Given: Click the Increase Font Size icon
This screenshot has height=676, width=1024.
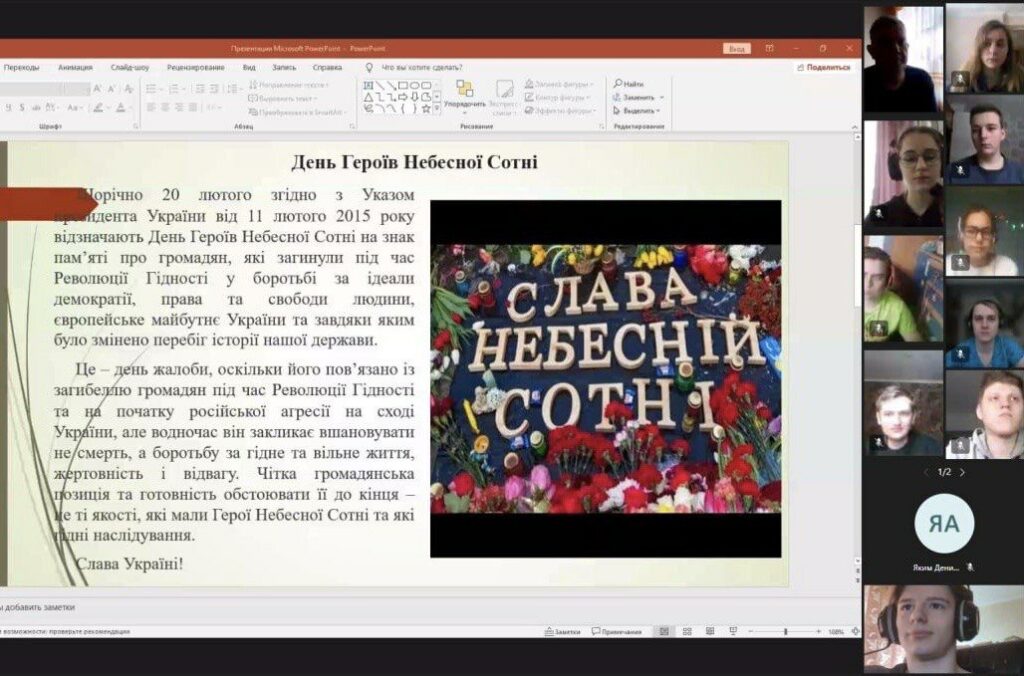Looking at the screenshot, I should (97, 89).
